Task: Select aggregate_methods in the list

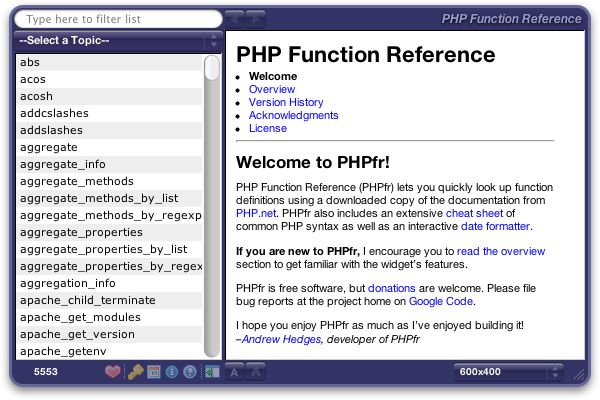Action: pyautogui.click(x=109, y=181)
